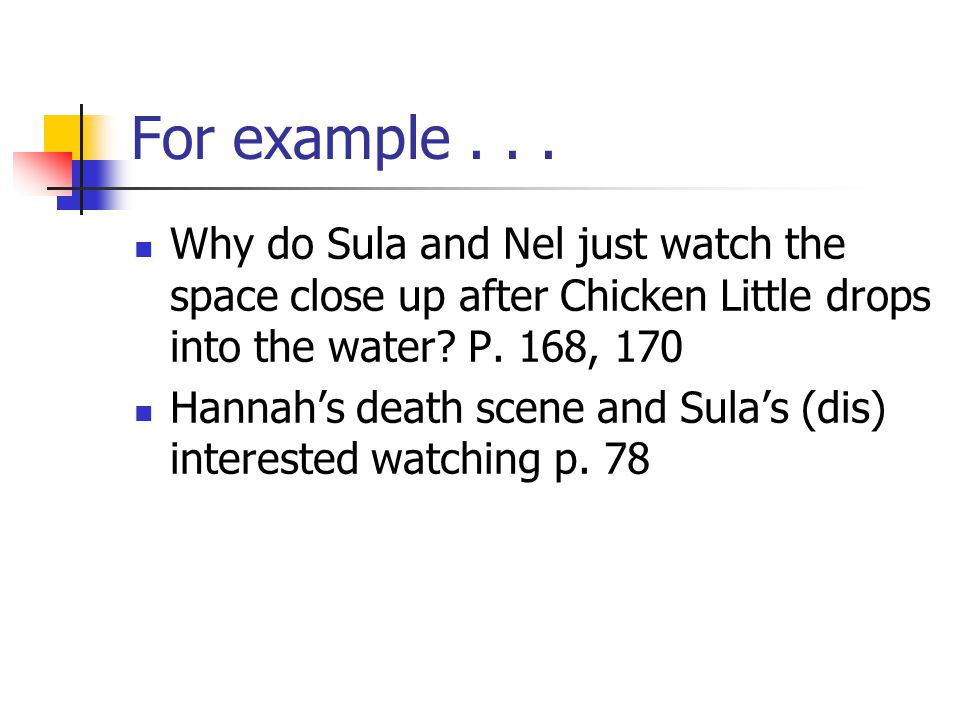Click the words "Chicken Little"
This screenshot has width=960, height=720.
point(686,296)
